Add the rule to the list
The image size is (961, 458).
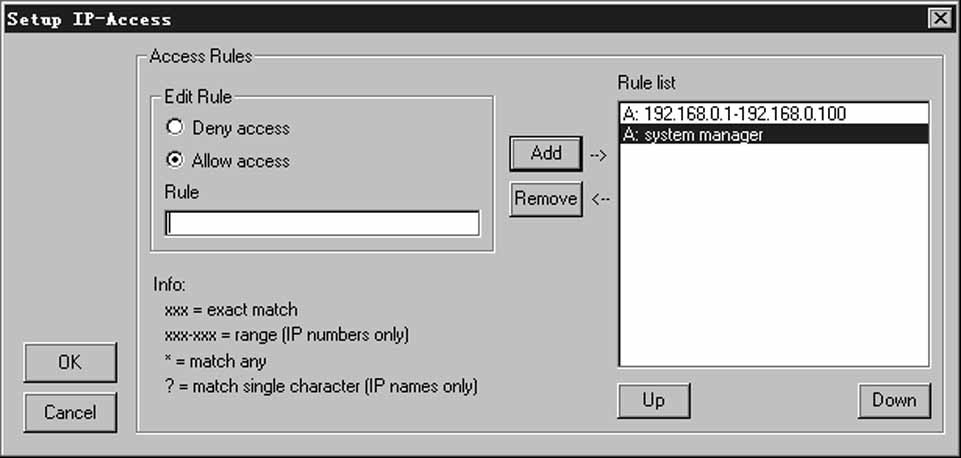point(545,153)
